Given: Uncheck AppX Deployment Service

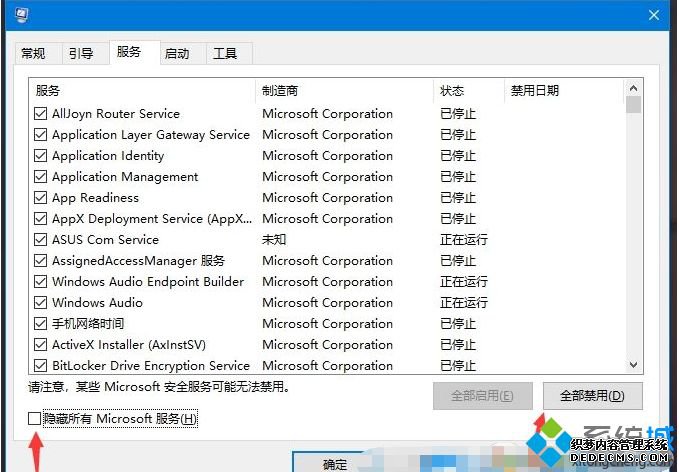Looking at the screenshot, I should coord(40,219).
